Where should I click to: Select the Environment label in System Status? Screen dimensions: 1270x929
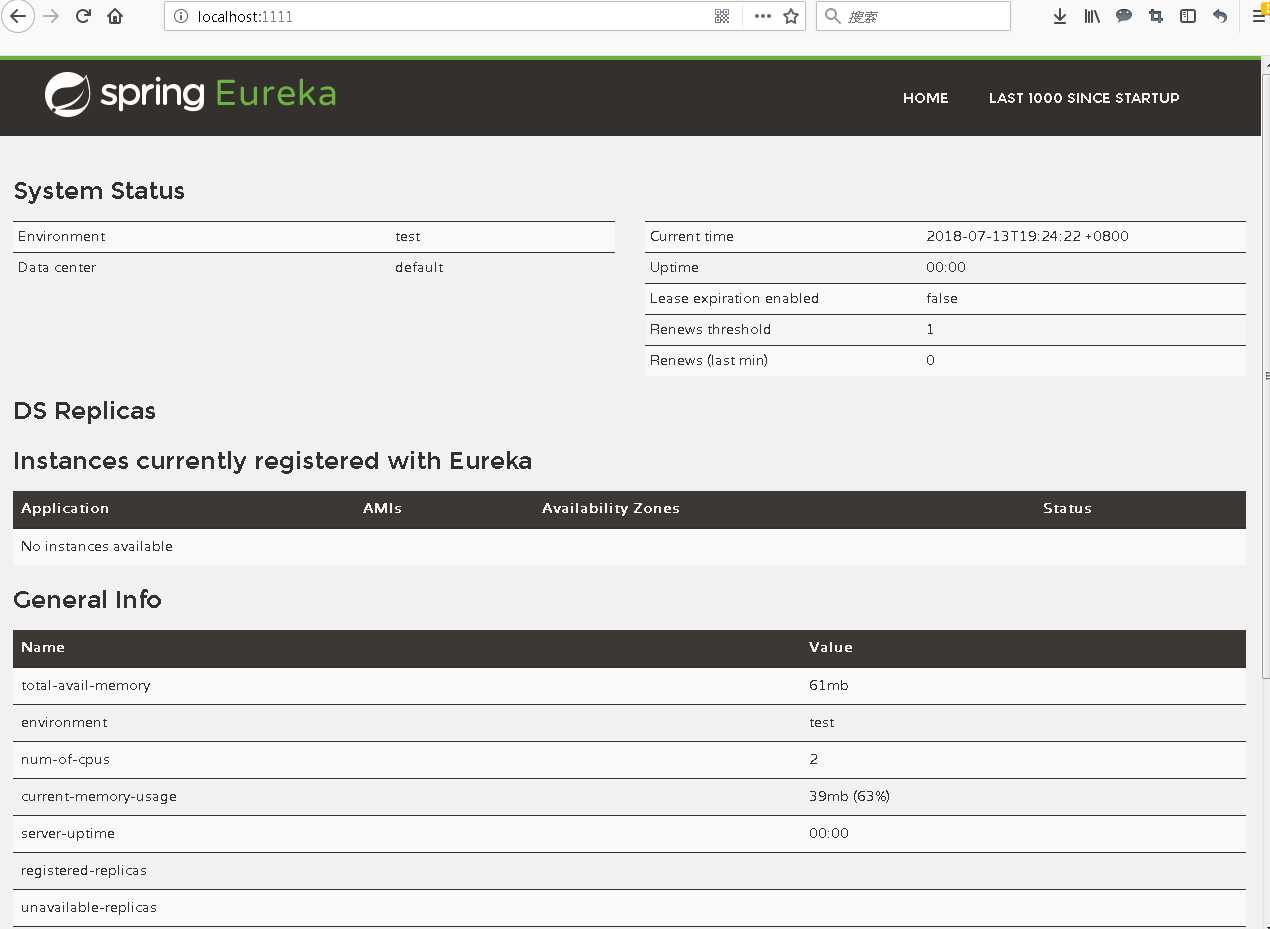pos(61,237)
